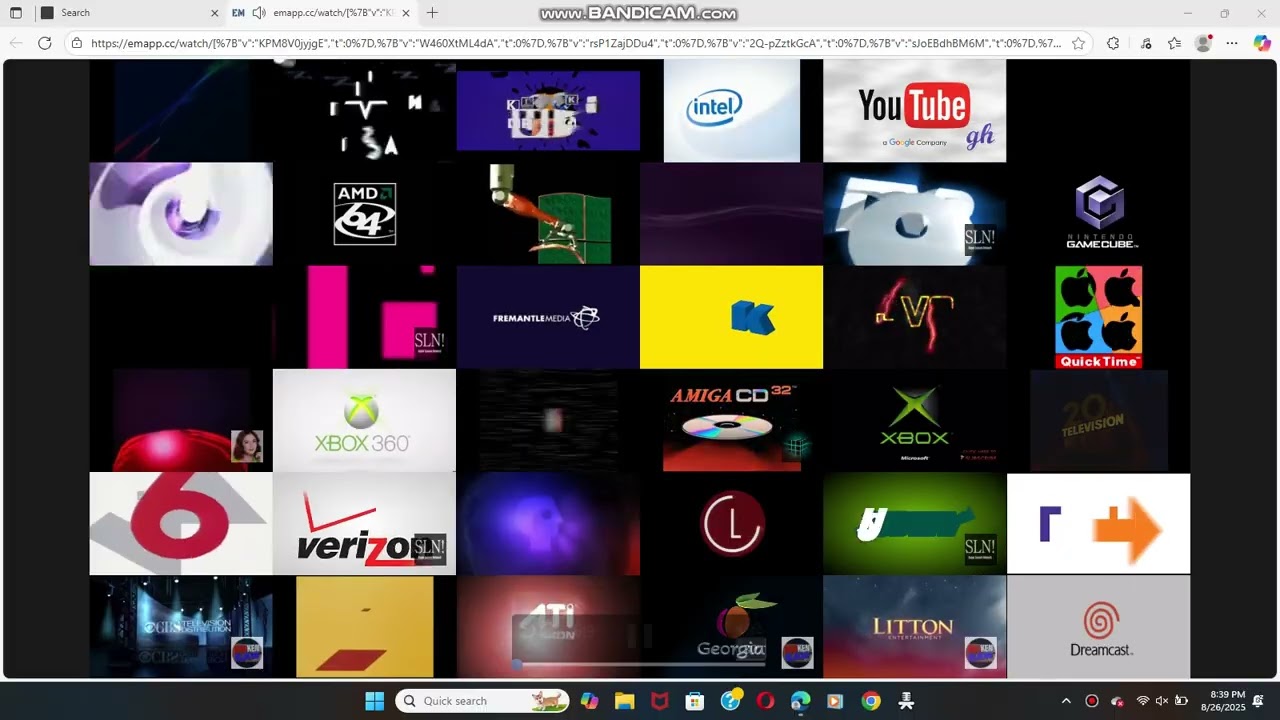Select the 20th Television video tile

[1098, 420]
